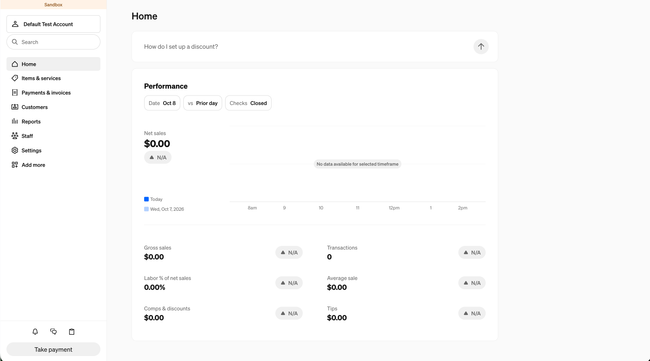The image size is (650, 361).
Task: Open the Date Oct 8 filter
Action: (162, 103)
